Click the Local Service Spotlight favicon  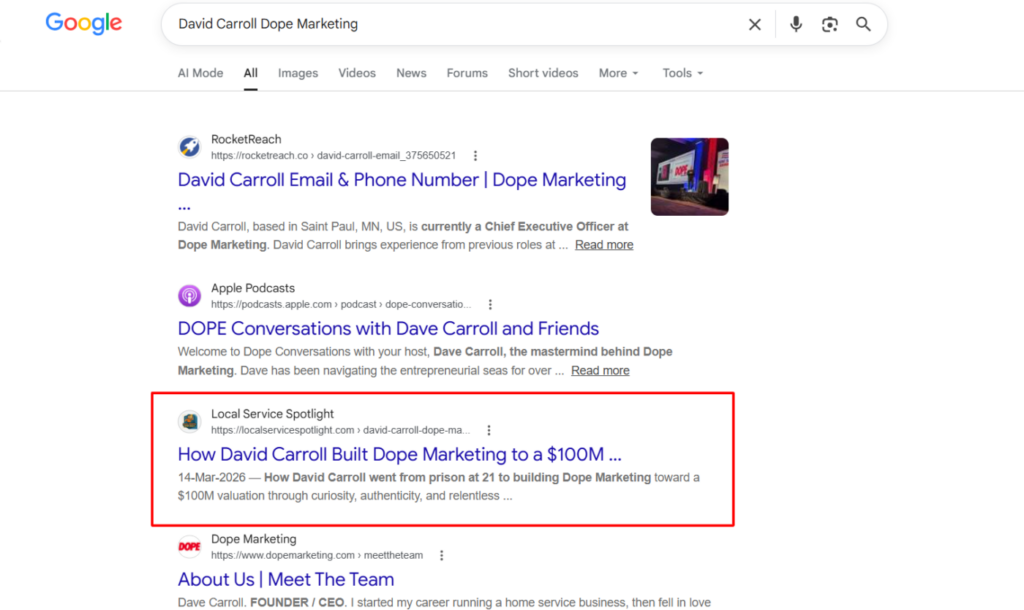(189, 421)
